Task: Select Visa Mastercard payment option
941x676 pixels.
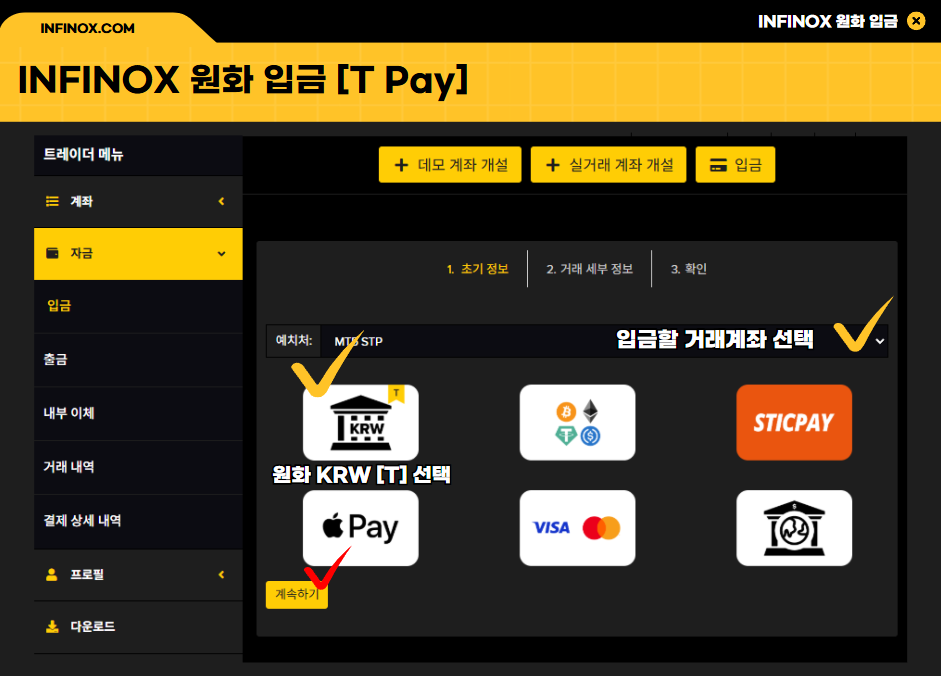Action: pyautogui.click(x=577, y=528)
